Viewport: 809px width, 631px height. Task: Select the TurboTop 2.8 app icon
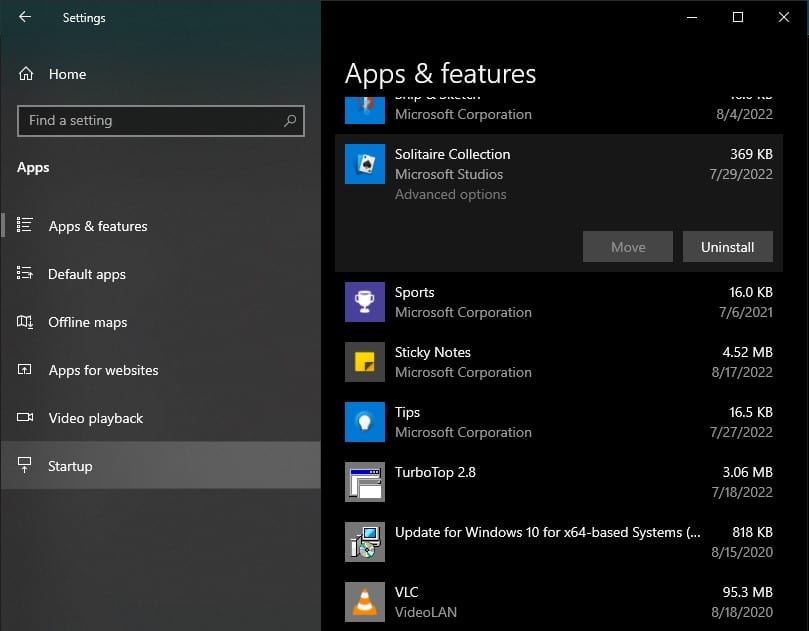[x=364, y=482]
